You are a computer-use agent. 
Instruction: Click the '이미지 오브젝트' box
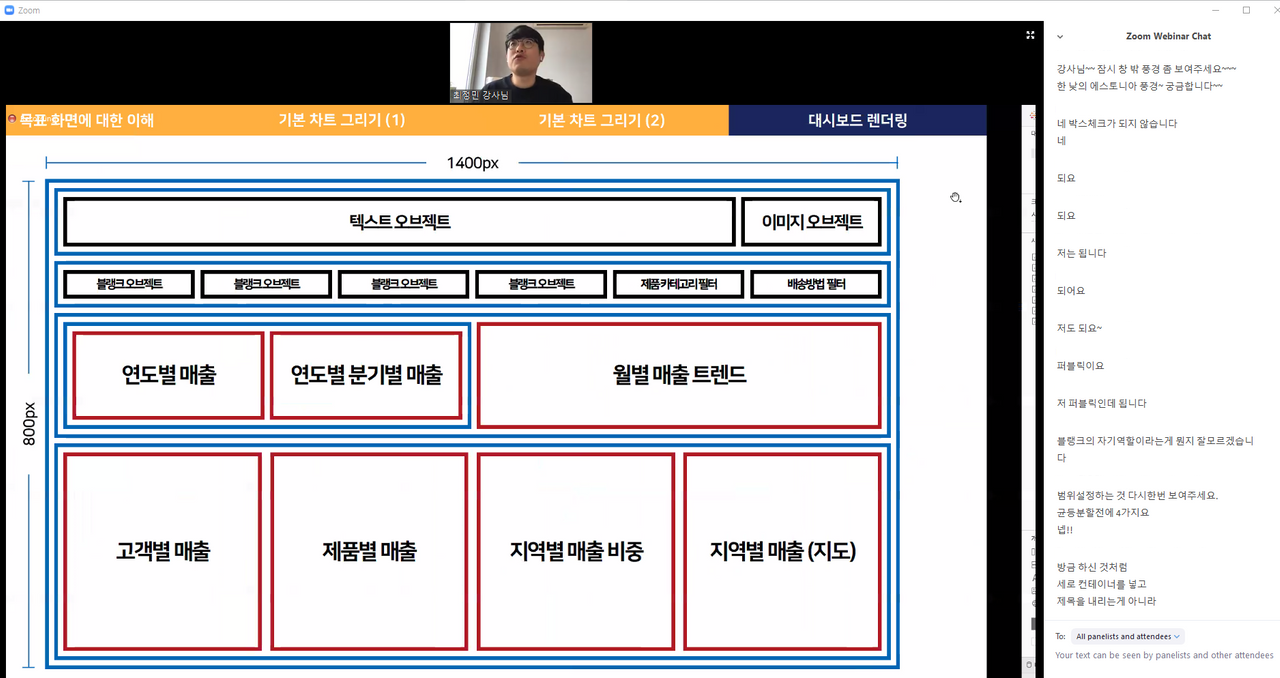811,222
